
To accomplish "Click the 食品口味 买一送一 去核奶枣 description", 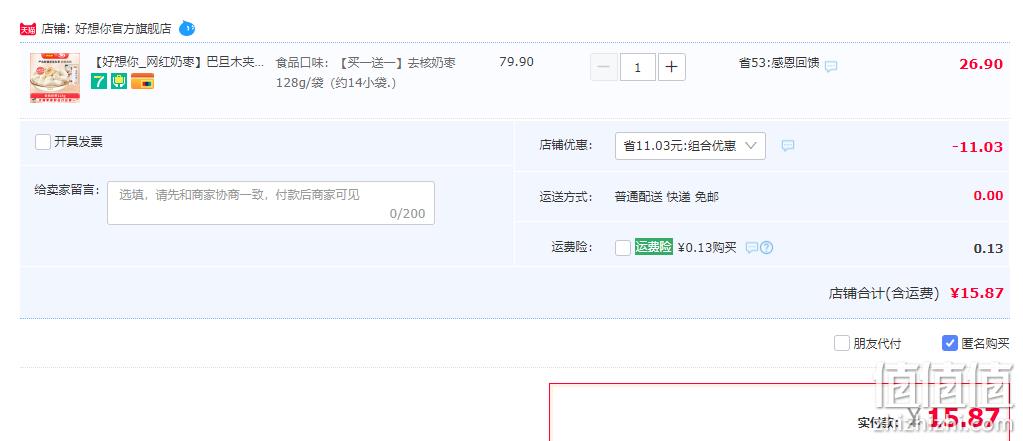I will click(x=365, y=63).
